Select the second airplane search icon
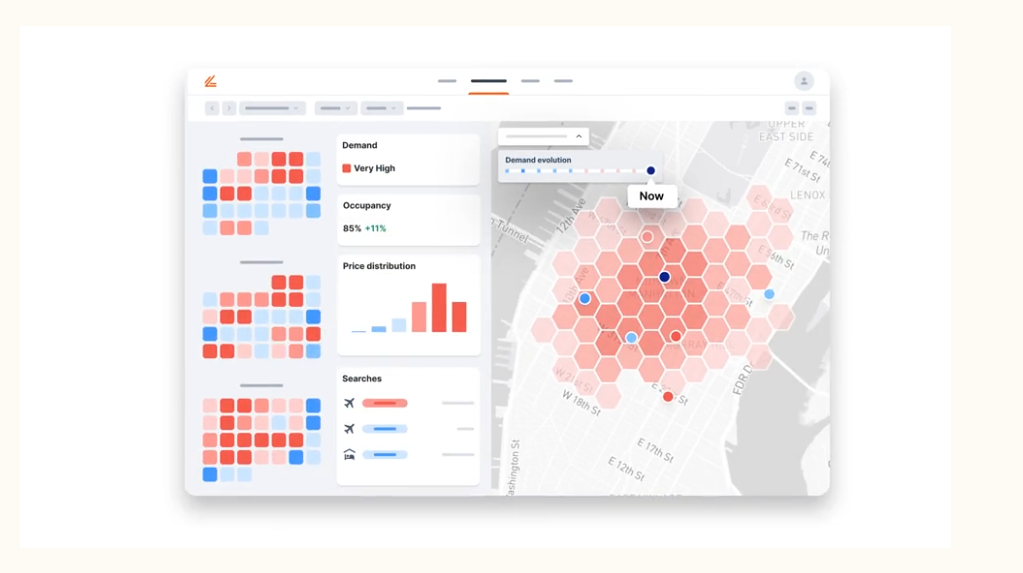 pos(349,429)
